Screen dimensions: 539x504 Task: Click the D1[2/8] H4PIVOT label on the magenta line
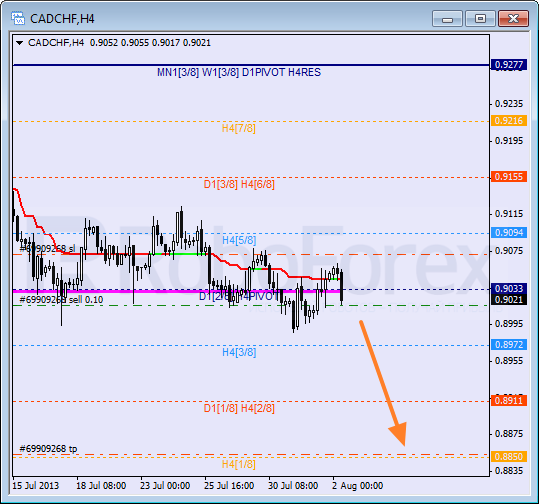(x=239, y=296)
